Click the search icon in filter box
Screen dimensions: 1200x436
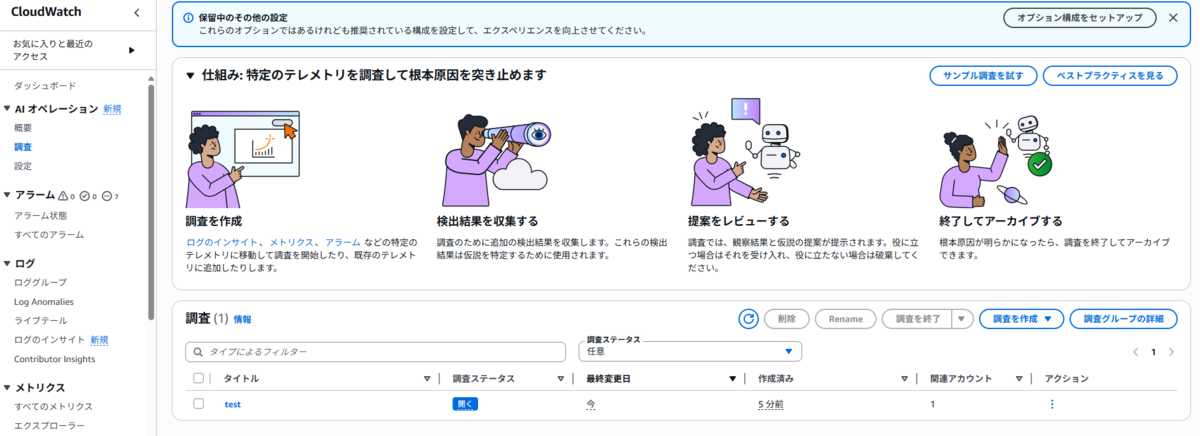pyautogui.click(x=198, y=352)
